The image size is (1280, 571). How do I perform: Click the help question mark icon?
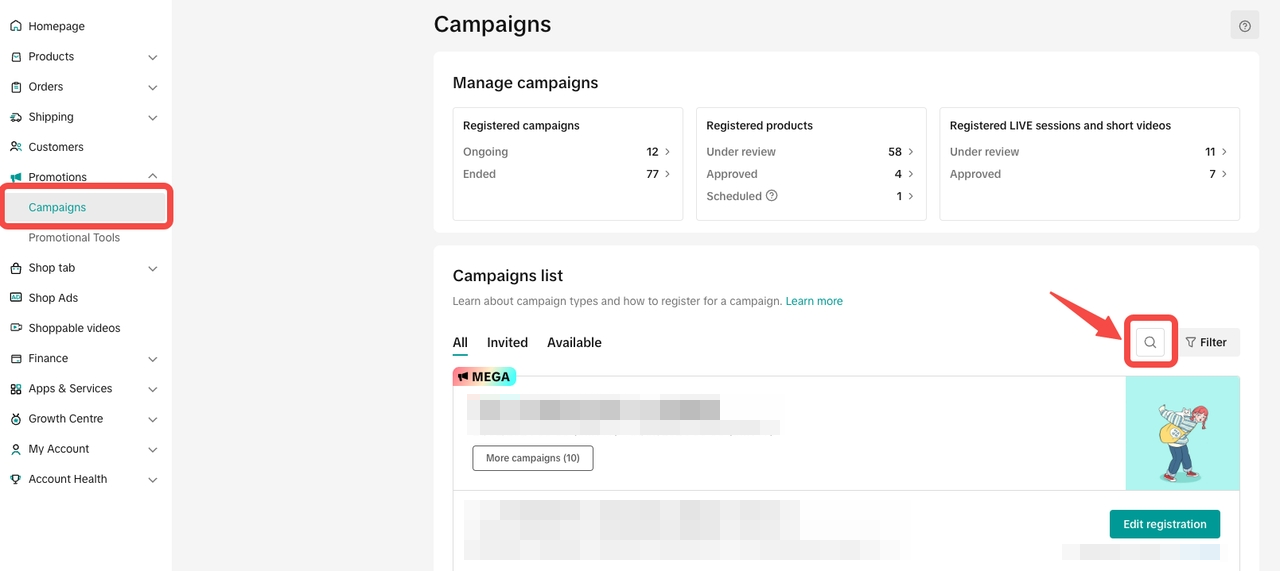click(1244, 26)
